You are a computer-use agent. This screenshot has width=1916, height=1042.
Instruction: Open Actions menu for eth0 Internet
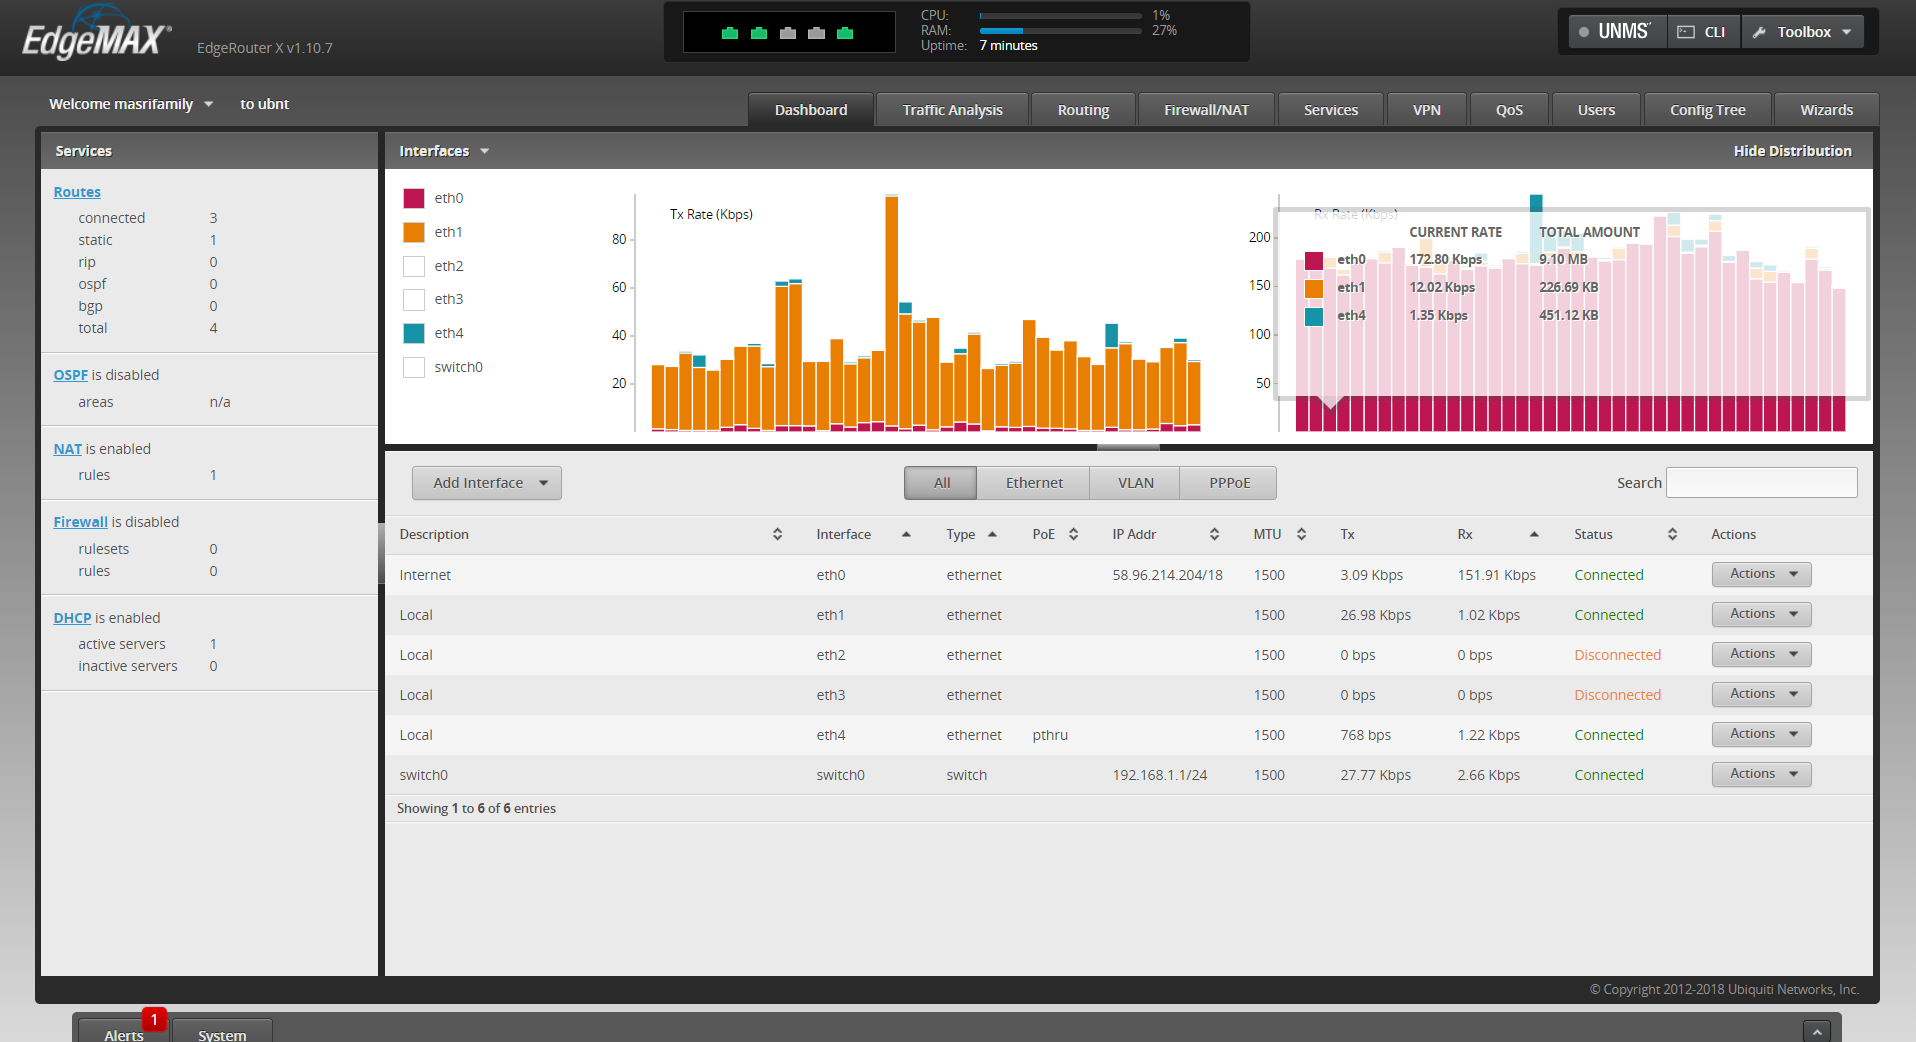point(1761,574)
